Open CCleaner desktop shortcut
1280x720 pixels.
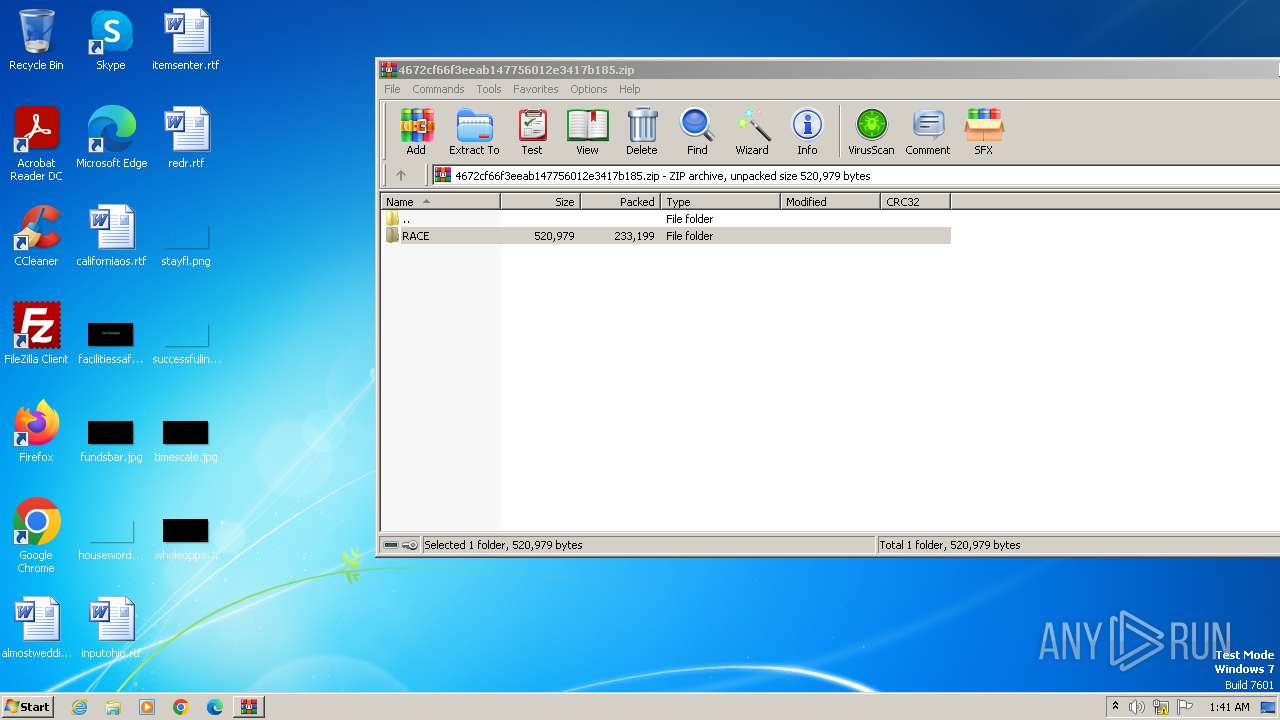coord(36,236)
